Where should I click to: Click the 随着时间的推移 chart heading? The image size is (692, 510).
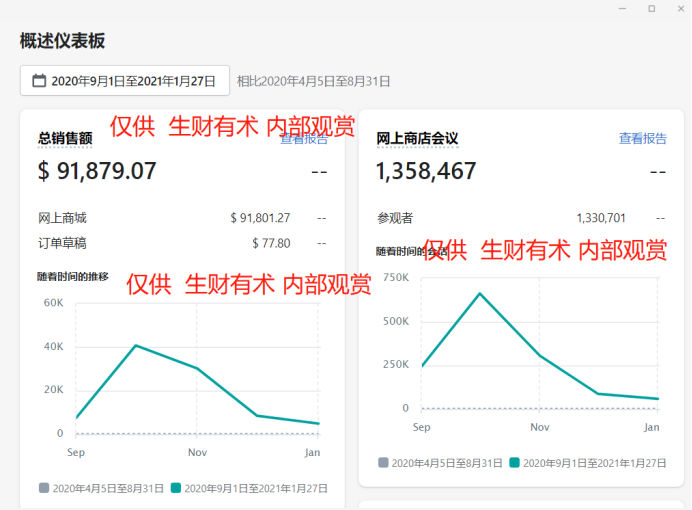coord(73,277)
